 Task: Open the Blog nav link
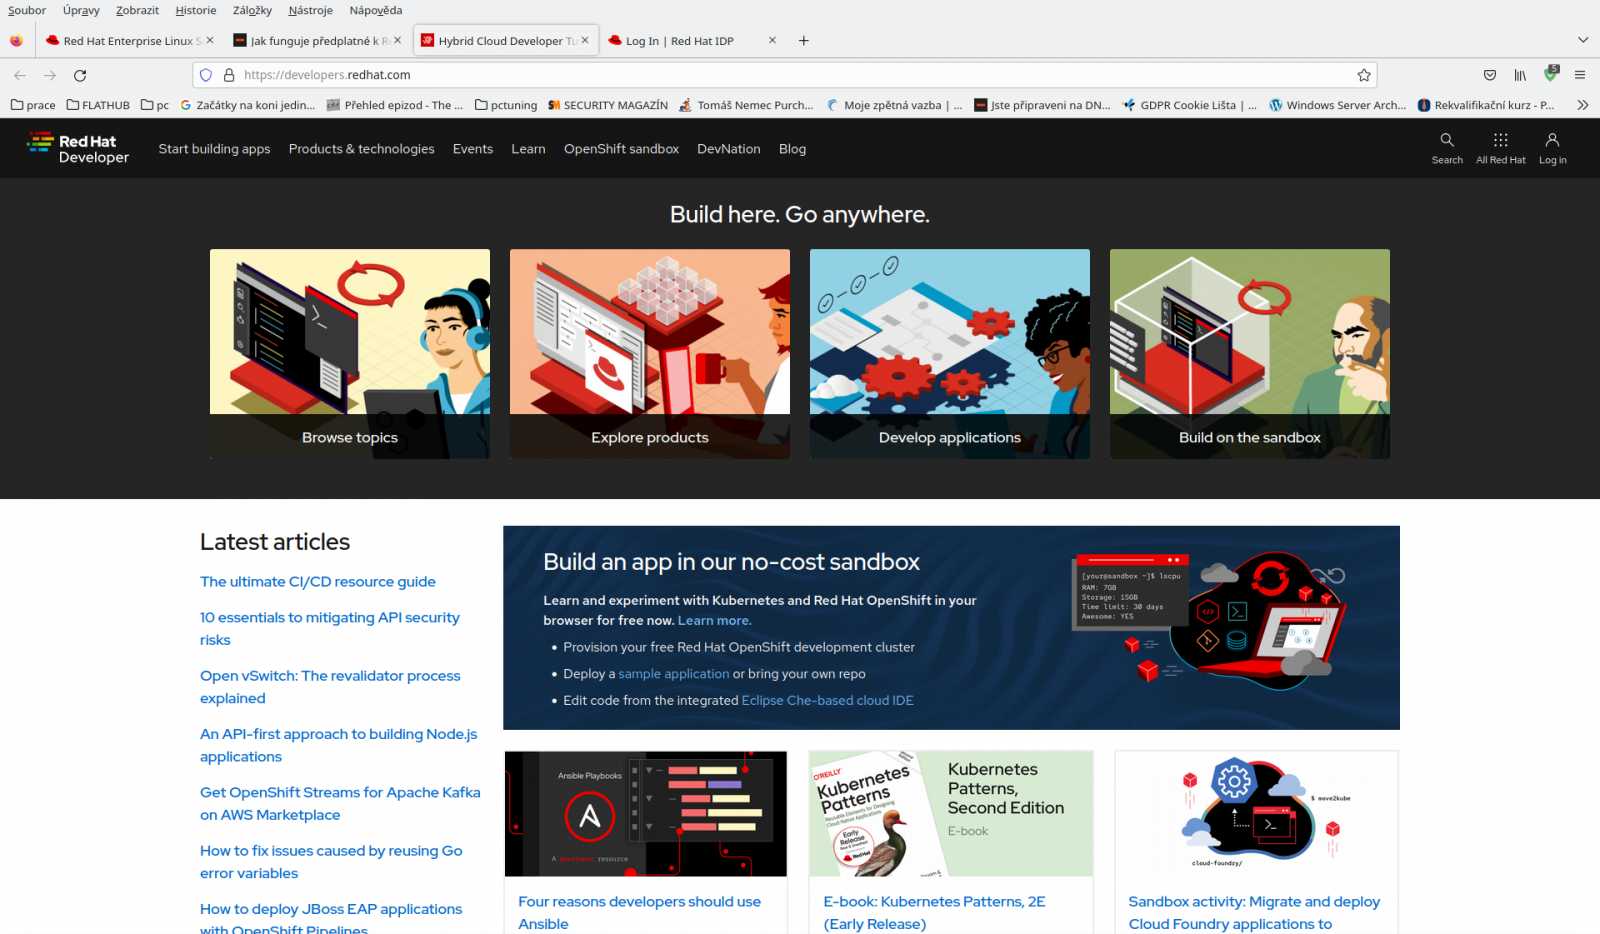pyautogui.click(x=792, y=149)
